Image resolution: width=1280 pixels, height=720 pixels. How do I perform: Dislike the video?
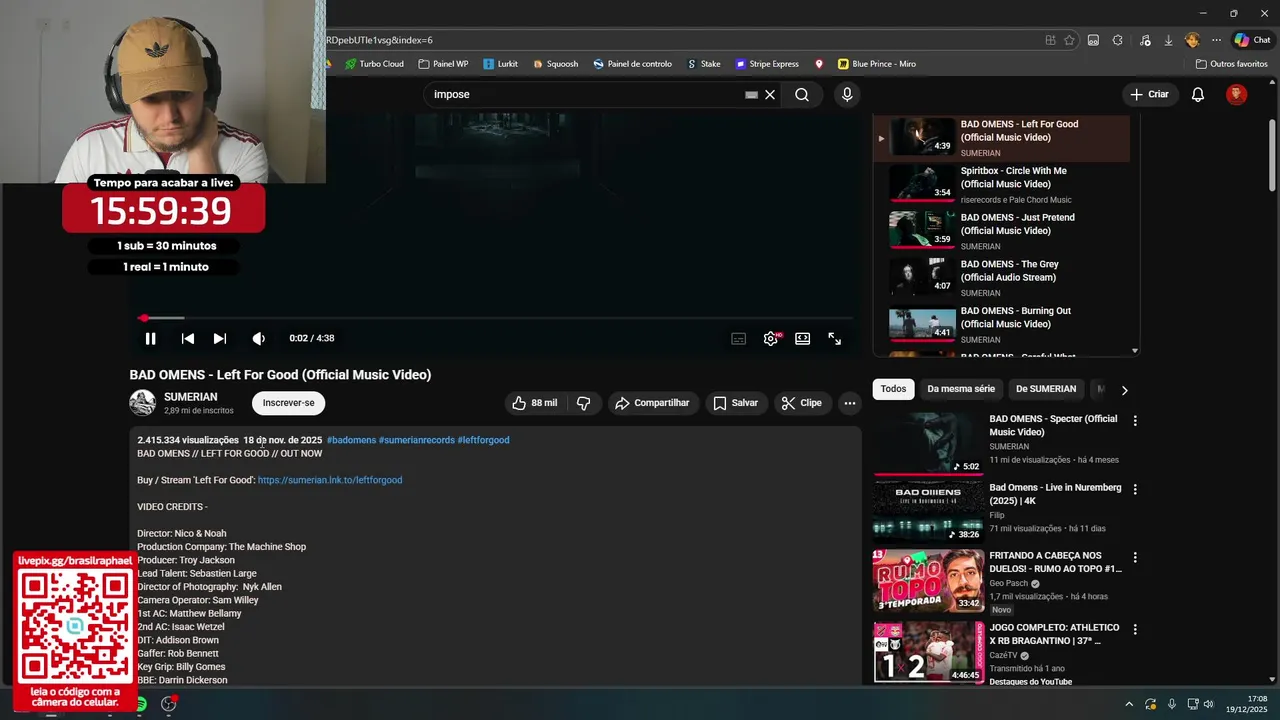click(x=584, y=403)
